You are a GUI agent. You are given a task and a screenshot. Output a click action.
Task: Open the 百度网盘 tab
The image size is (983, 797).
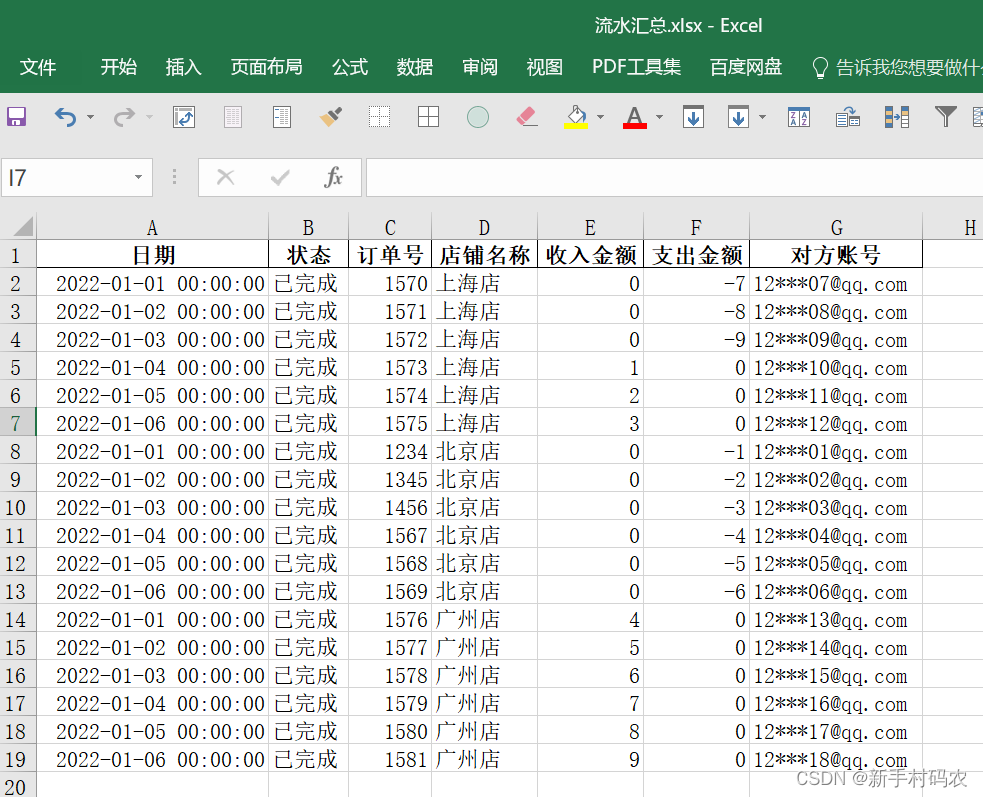point(746,67)
